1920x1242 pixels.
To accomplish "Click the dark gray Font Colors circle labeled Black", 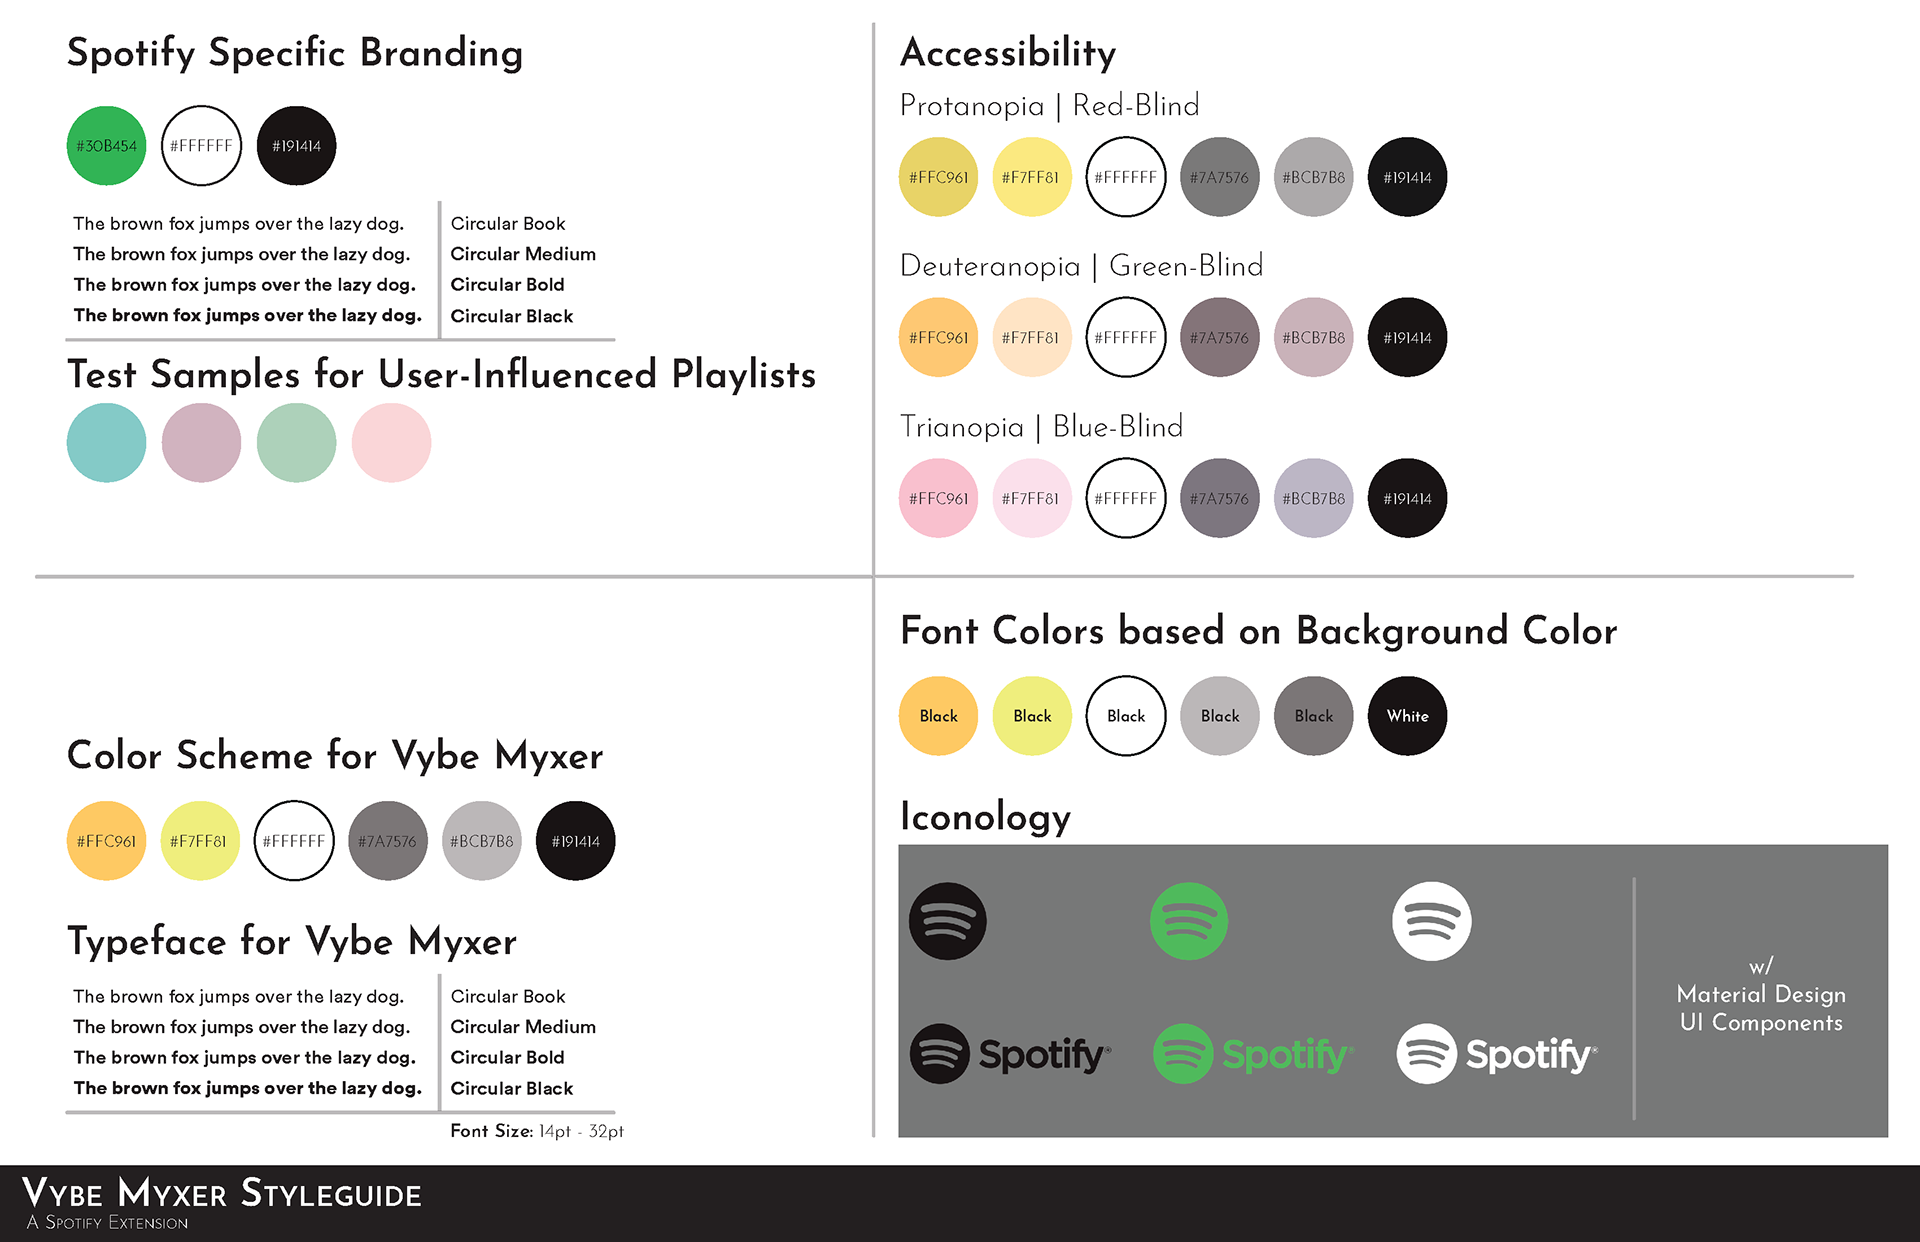I will tap(1314, 716).
